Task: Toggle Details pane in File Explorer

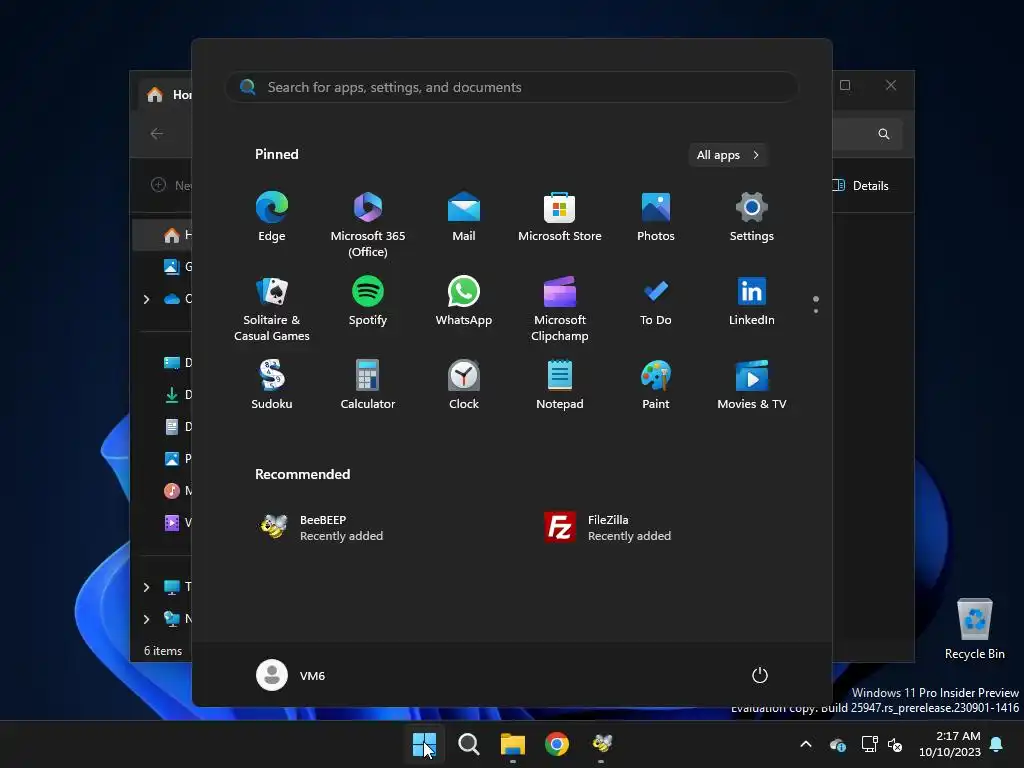Action: tap(861, 185)
